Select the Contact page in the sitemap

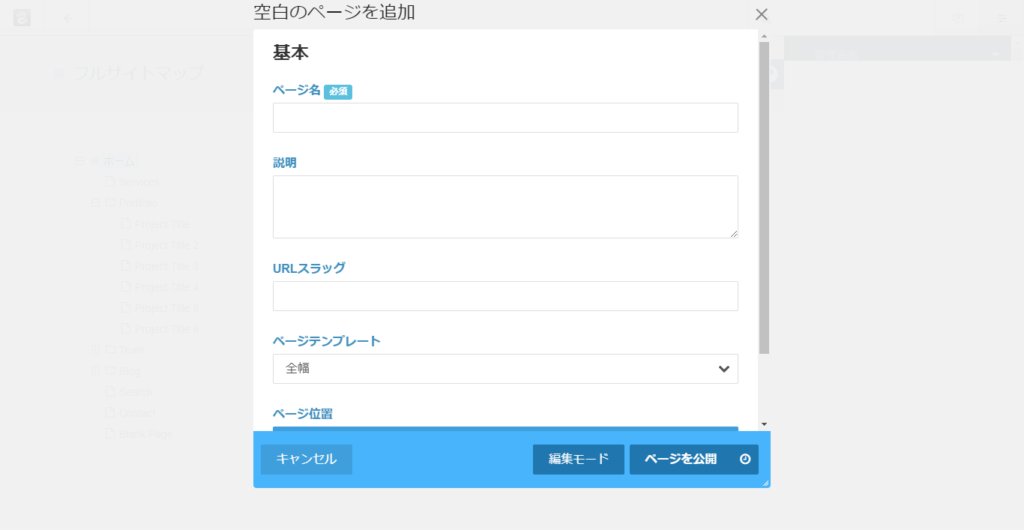click(138, 413)
